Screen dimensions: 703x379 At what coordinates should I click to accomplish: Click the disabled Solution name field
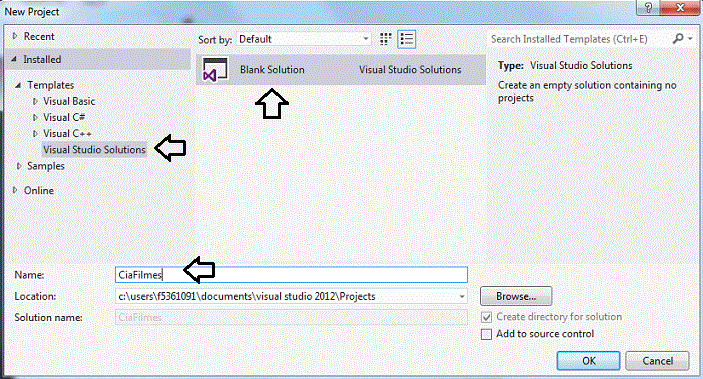tap(291, 318)
